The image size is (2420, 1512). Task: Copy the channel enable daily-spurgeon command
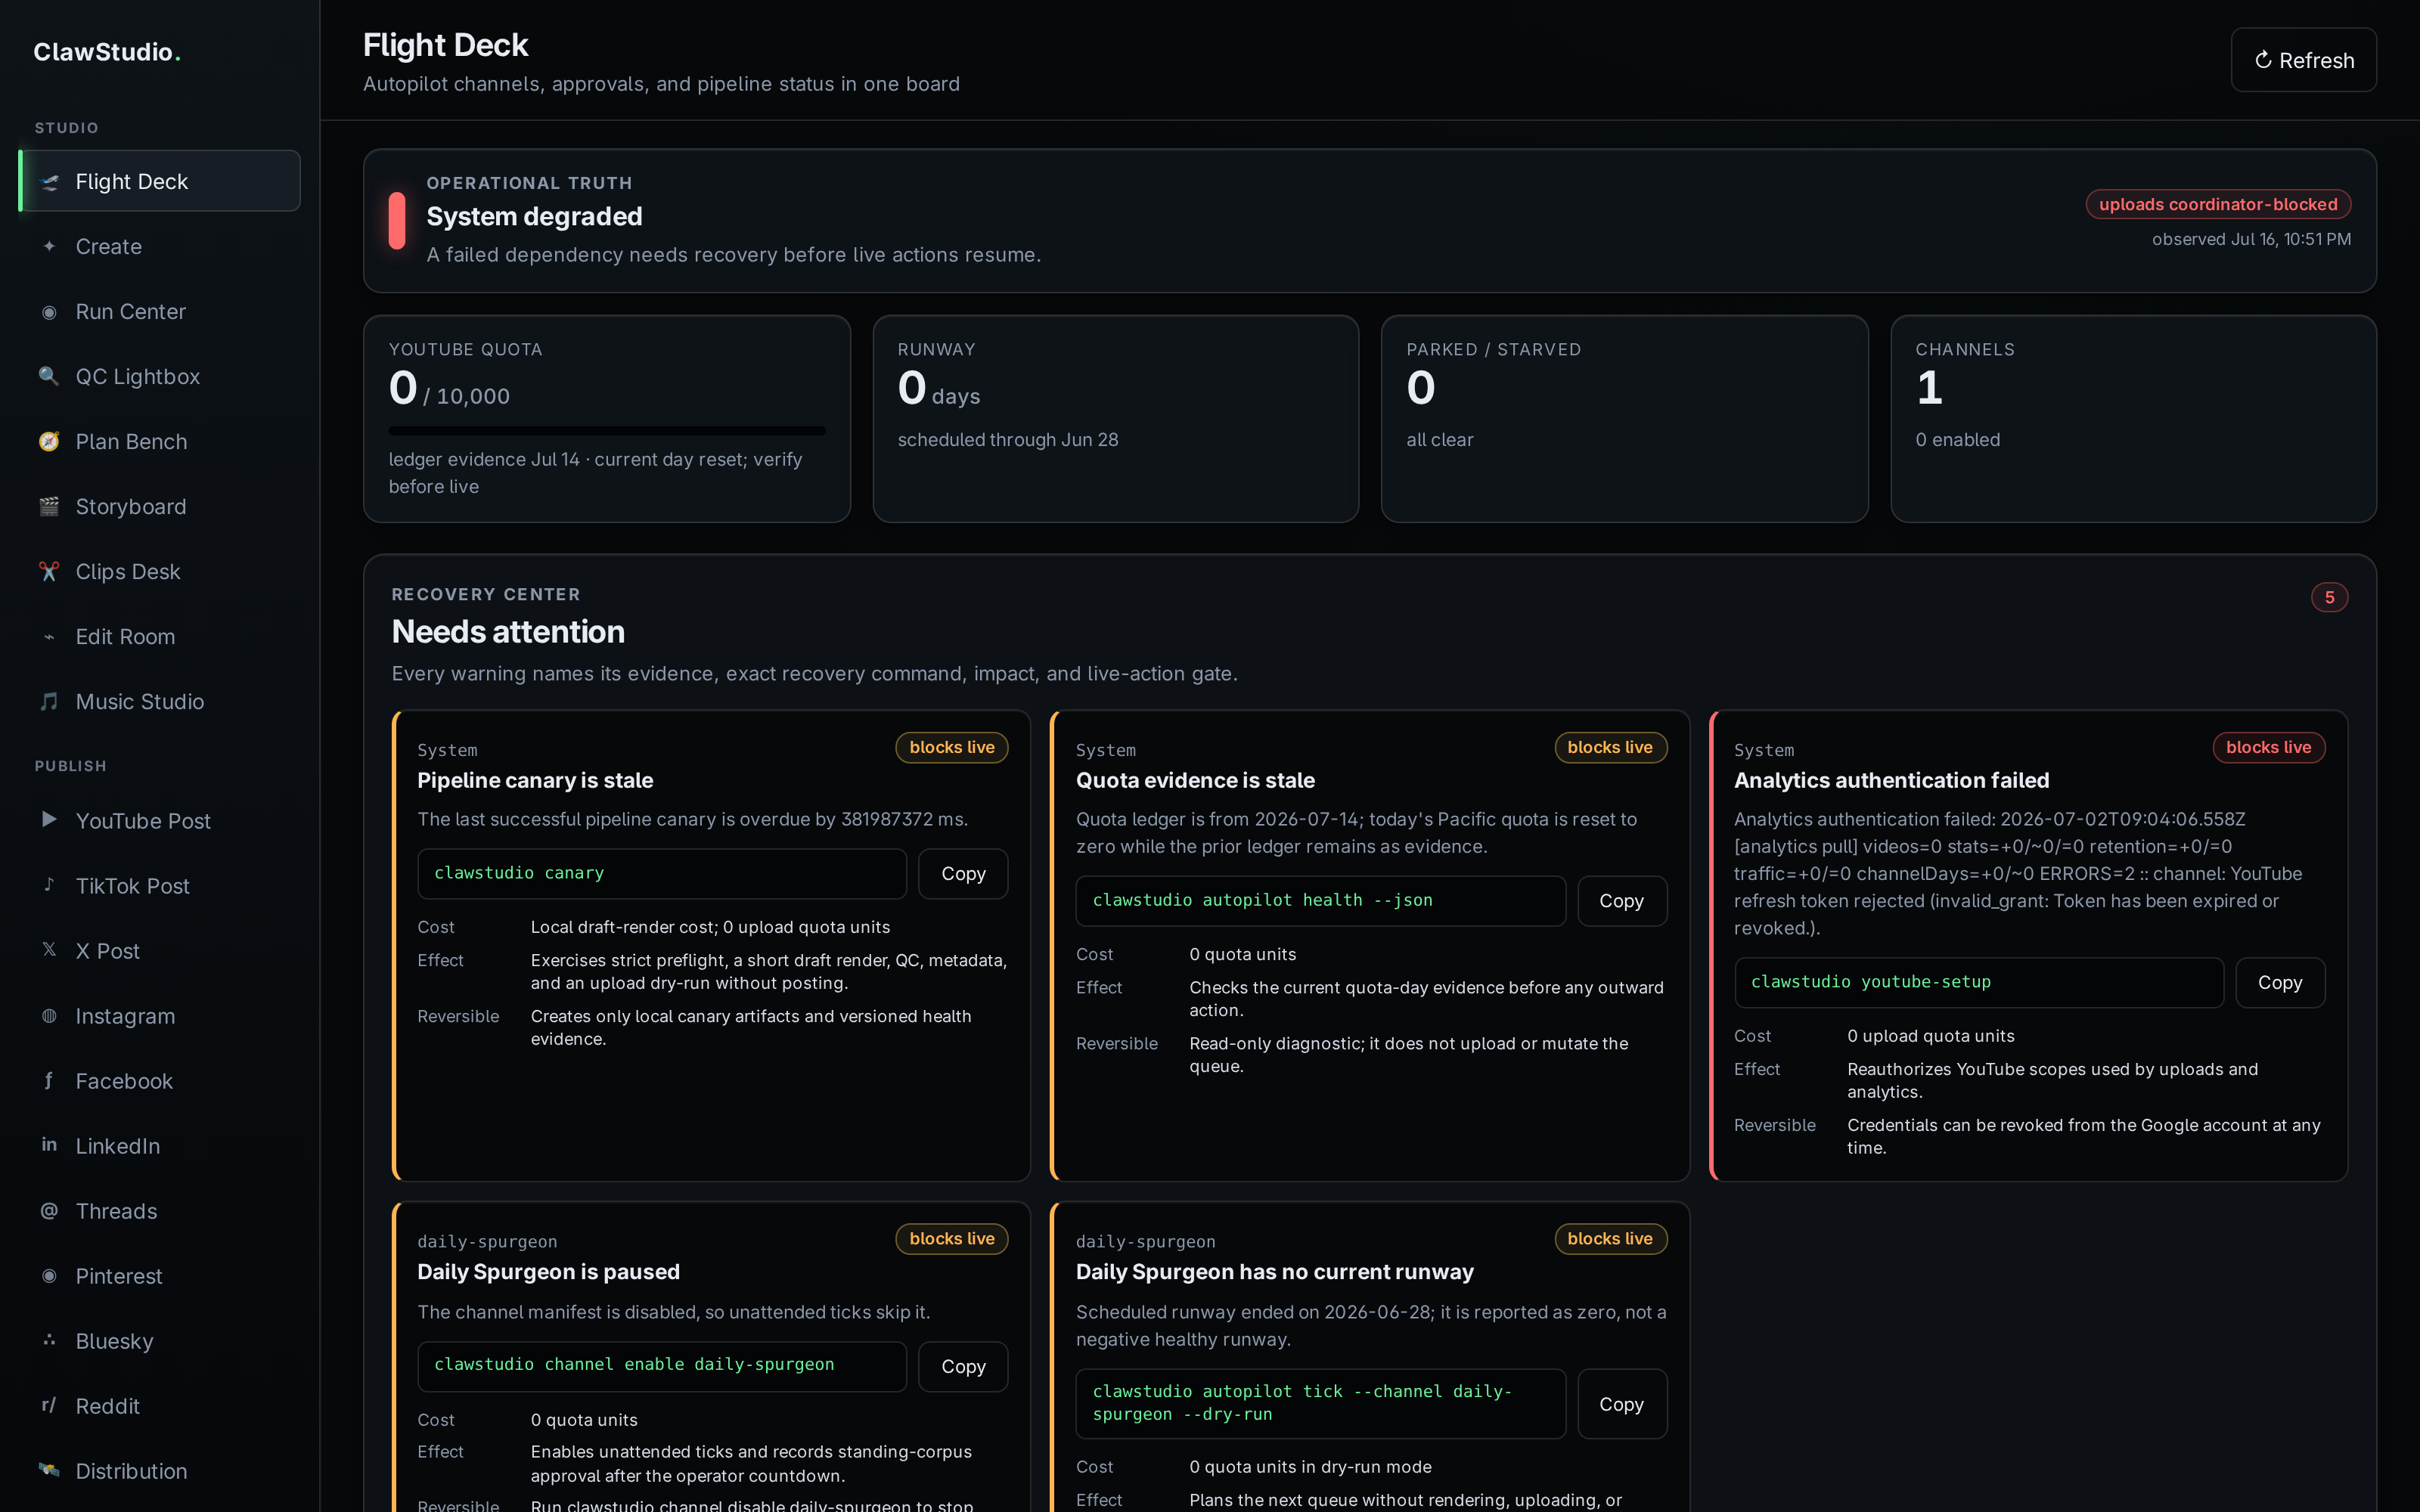963,1366
